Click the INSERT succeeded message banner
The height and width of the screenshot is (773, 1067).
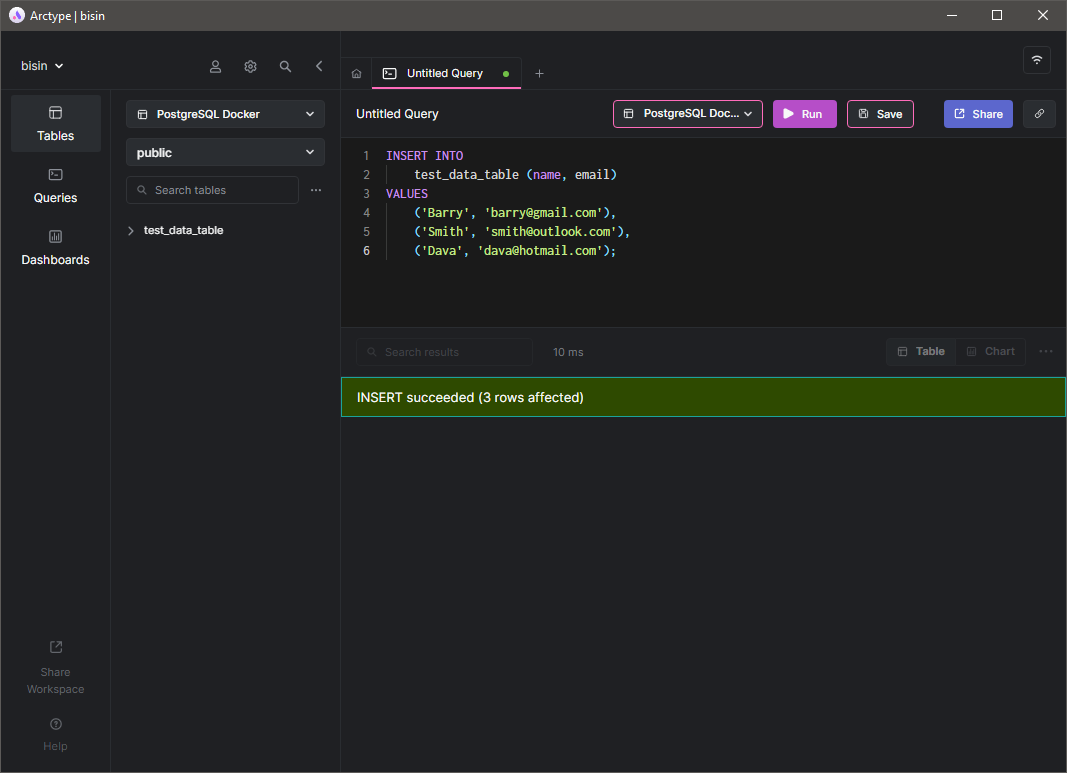(x=703, y=397)
